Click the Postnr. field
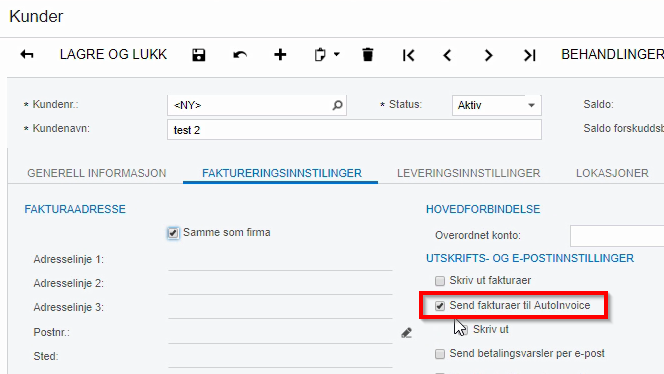 click(x=280, y=332)
